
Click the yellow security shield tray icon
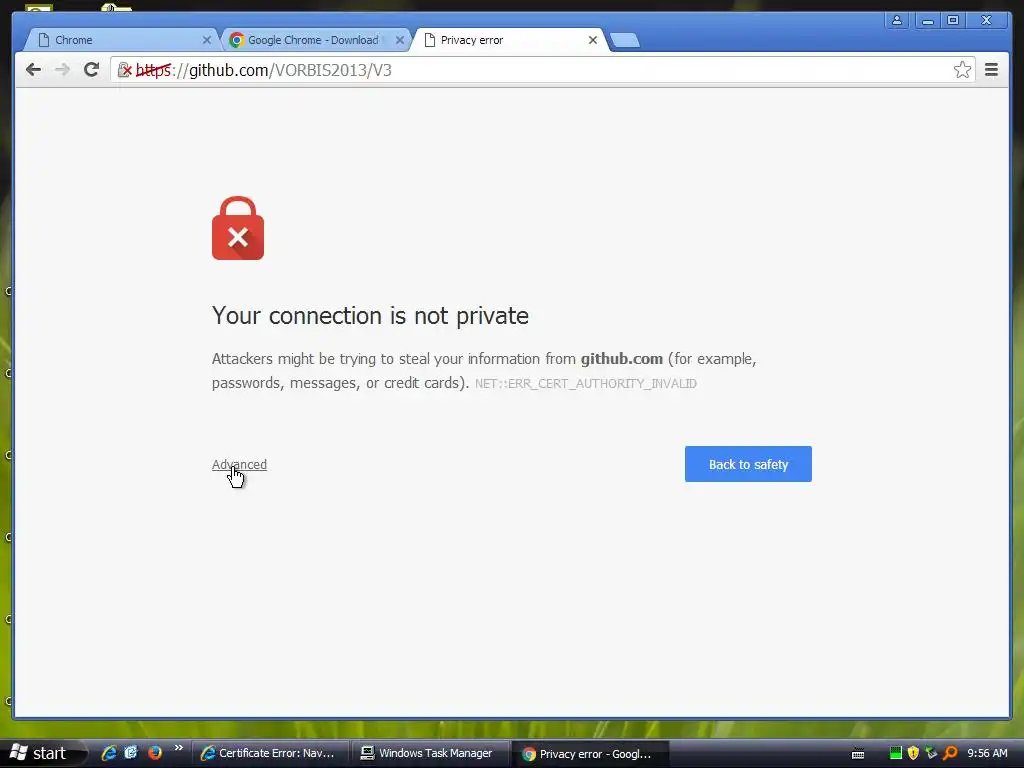coord(914,753)
